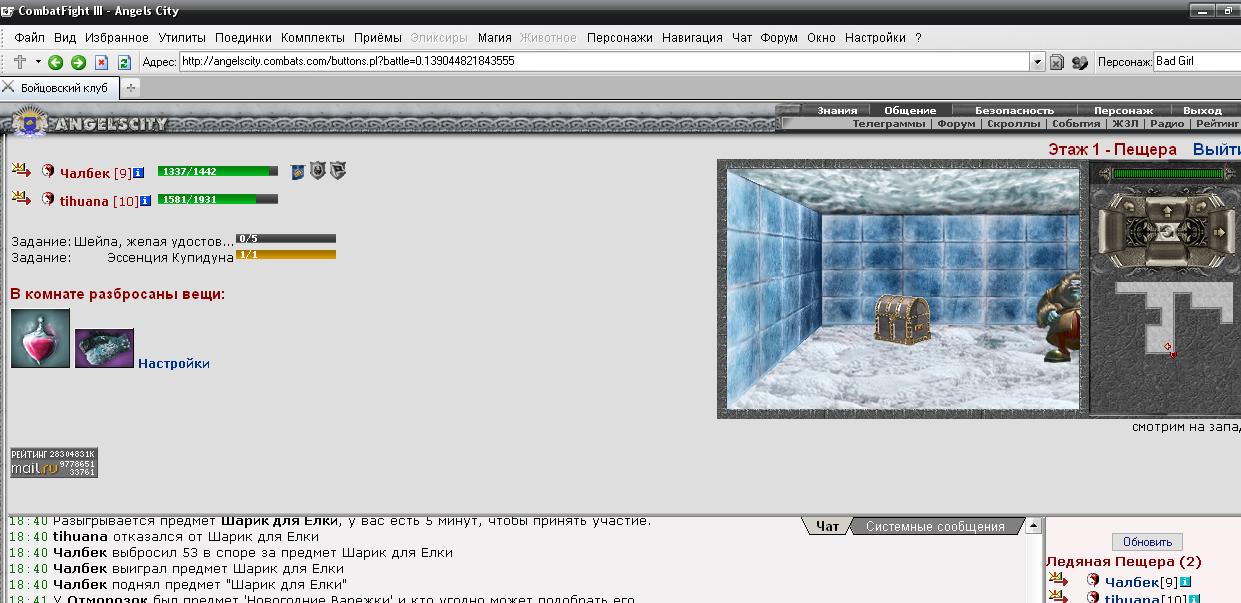Image resolution: width=1241 pixels, height=603 pixels.
Task: Click the browser Back green arrow
Action: coord(56,62)
